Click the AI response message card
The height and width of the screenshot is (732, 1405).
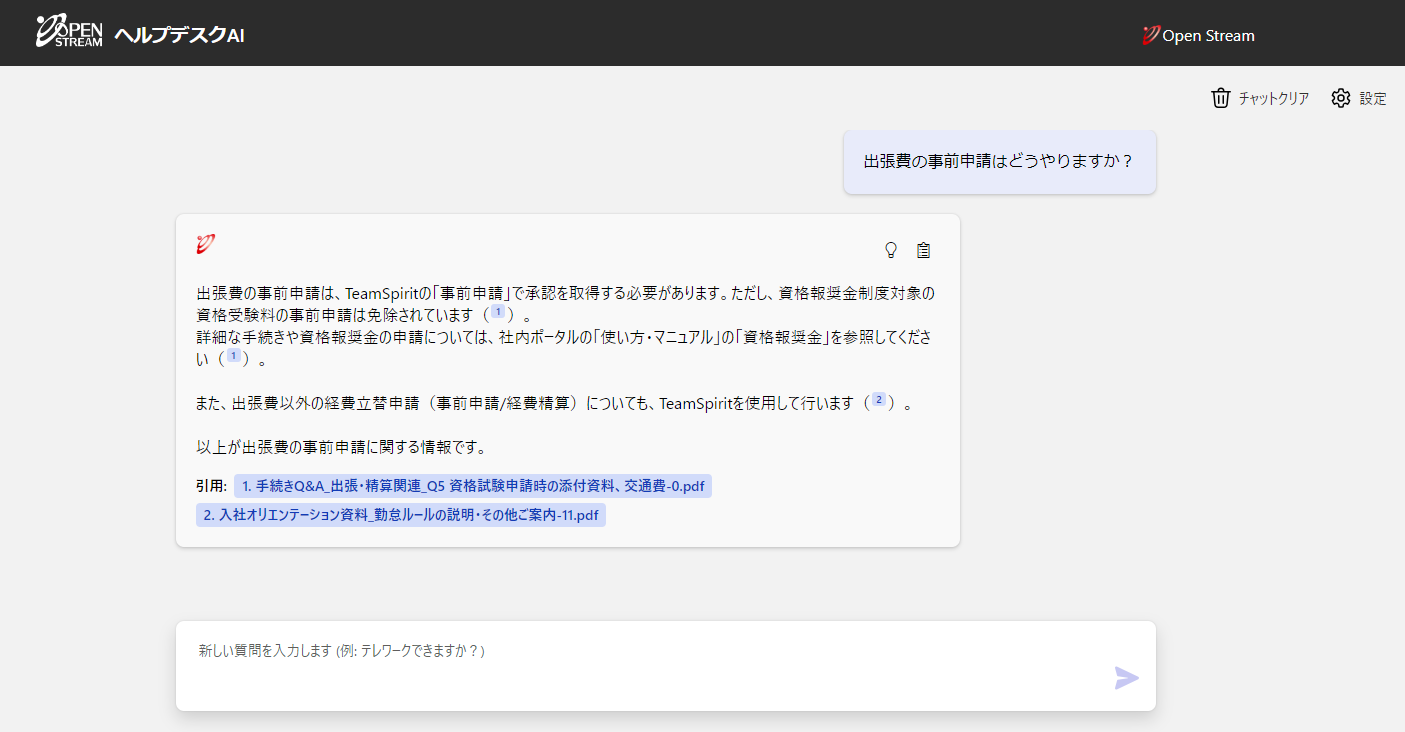[x=567, y=380]
